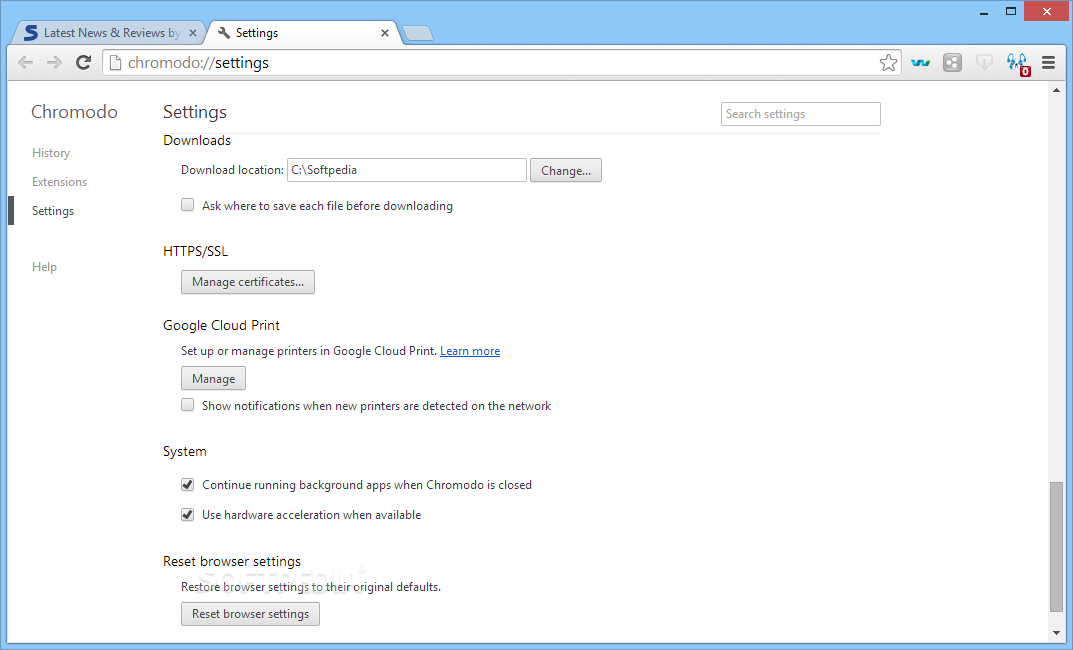Click the scrollbar up arrow
The image size is (1073, 650).
[x=1057, y=90]
